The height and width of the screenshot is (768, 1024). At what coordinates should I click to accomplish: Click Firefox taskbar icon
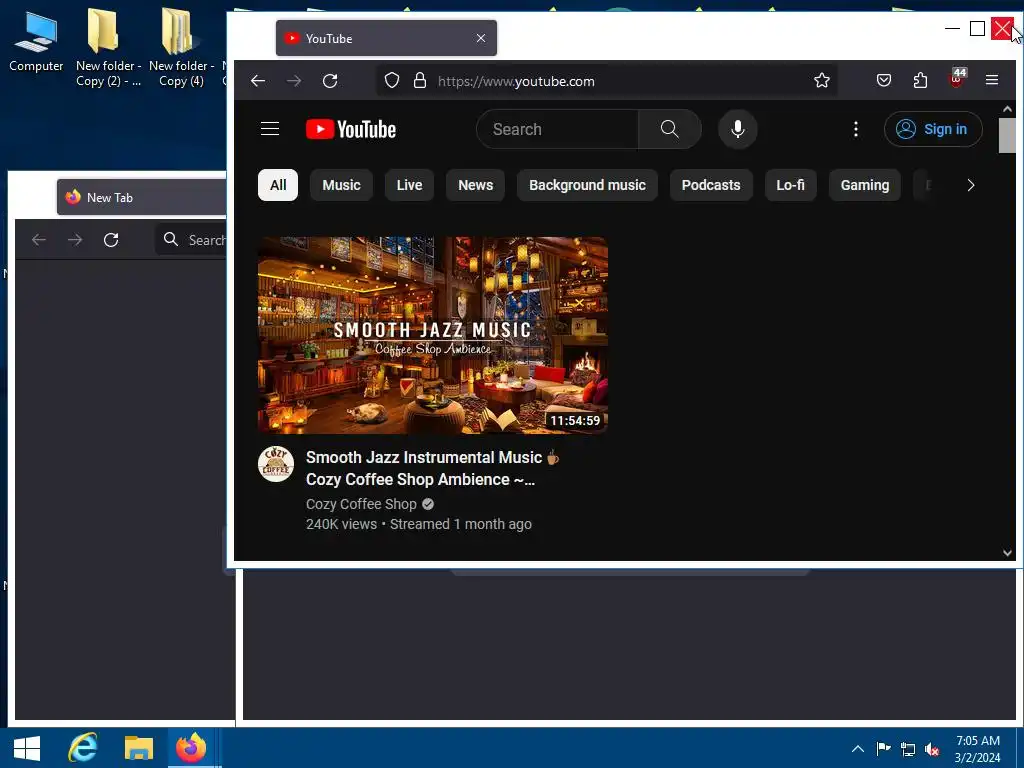click(191, 748)
